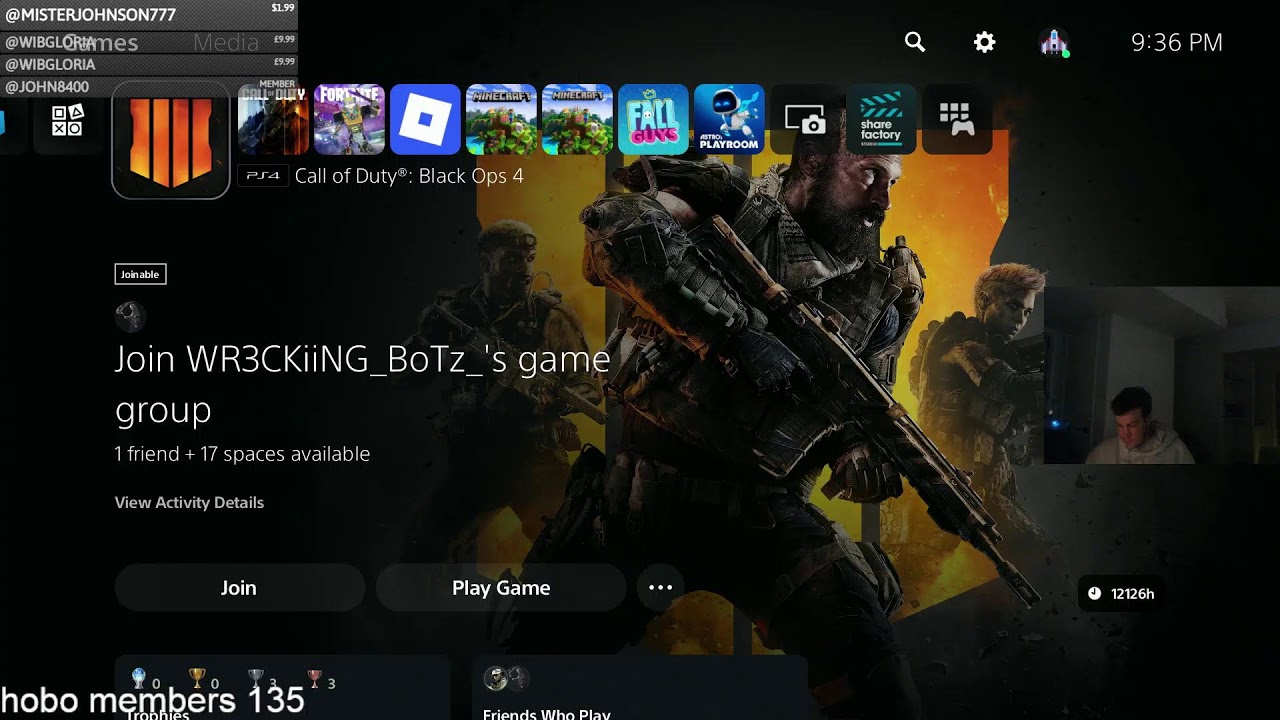Click the title 'Call of Duty®: Black Ops 4'

tap(409, 176)
